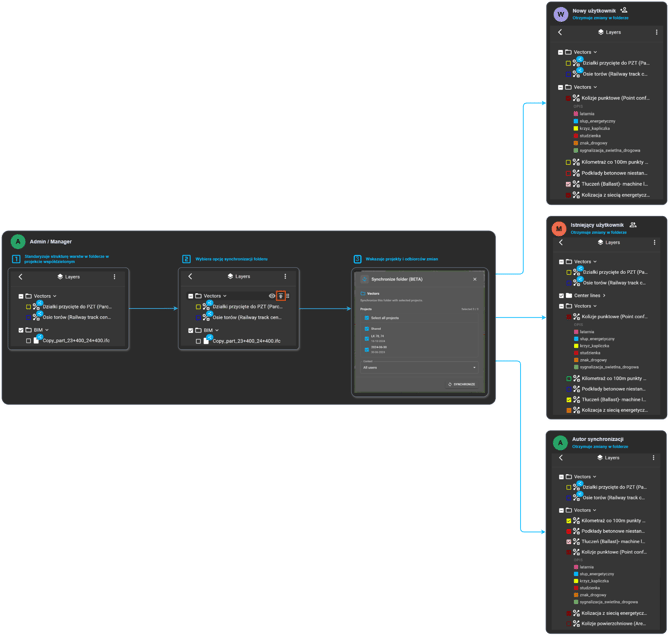
Task: Click share badge on Działki layer in step 1
Action: pyautogui.click(x=39, y=303)
